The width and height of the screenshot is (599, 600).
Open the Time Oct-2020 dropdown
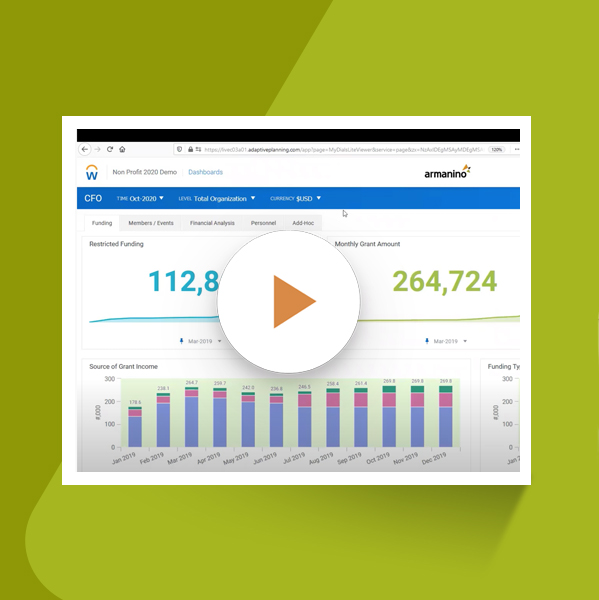pos(140,198)
